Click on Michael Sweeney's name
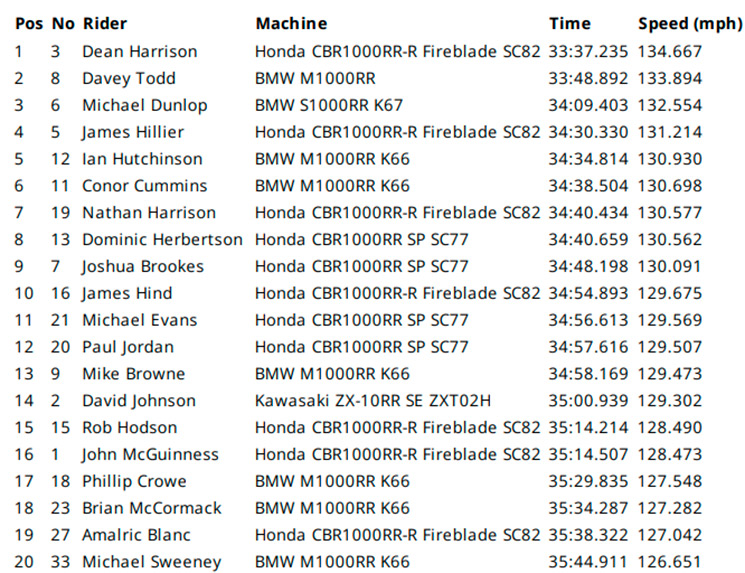The width and height of the screenshot is (745, 573). pyautogui.click(x=152, y=563)
